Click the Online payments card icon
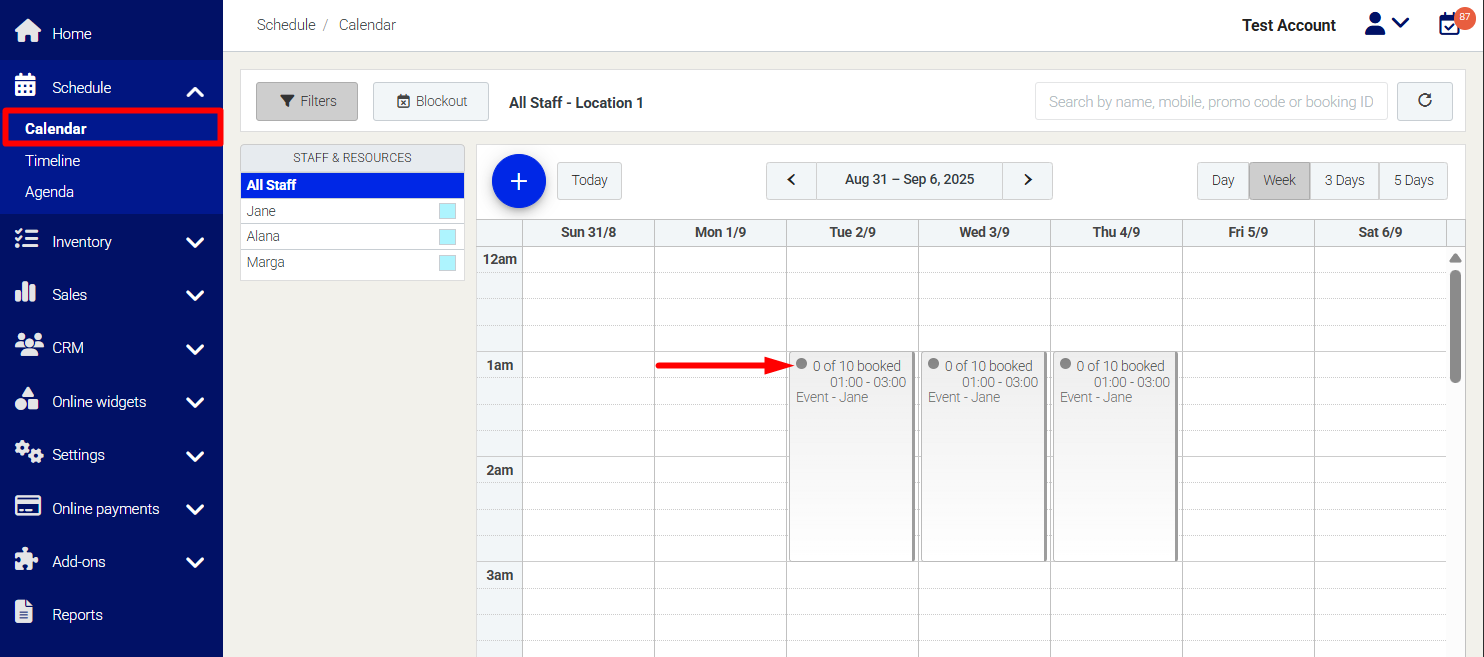 28,506
